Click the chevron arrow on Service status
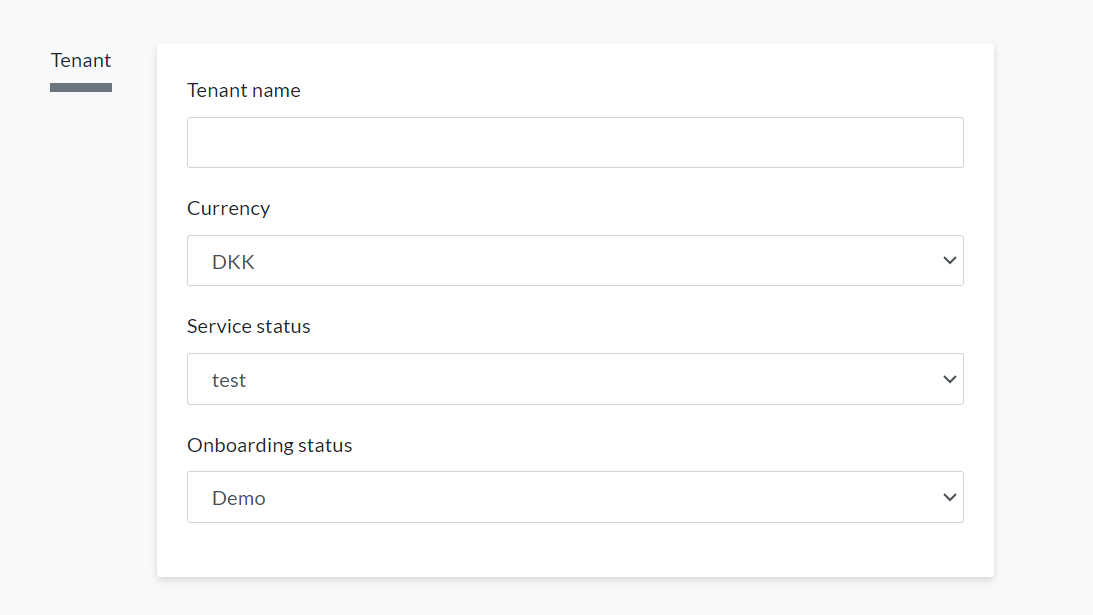This screenshot has height=615, width=1093. point(949,379)
